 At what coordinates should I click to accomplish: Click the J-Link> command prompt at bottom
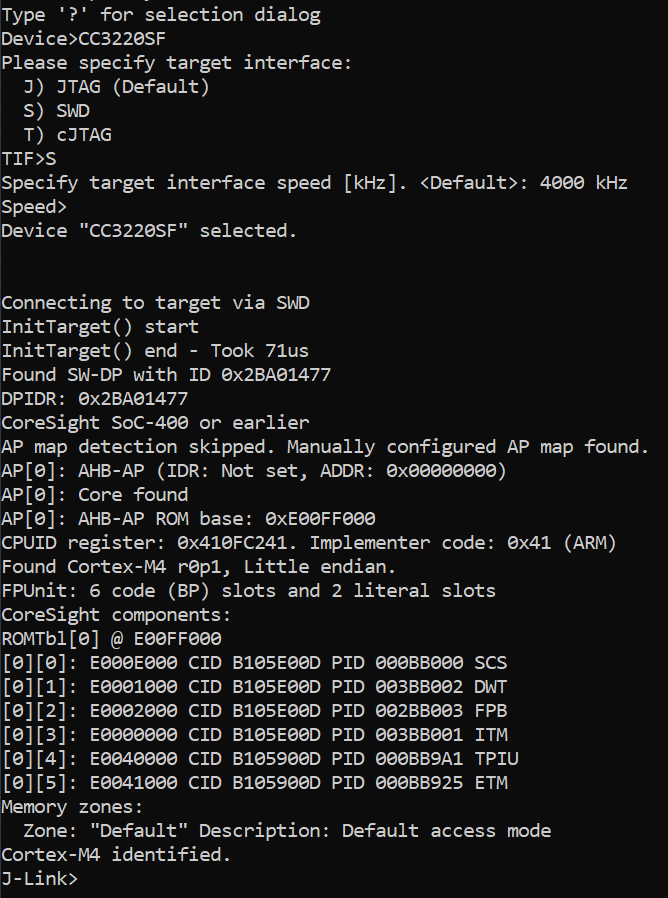[40, 879]
